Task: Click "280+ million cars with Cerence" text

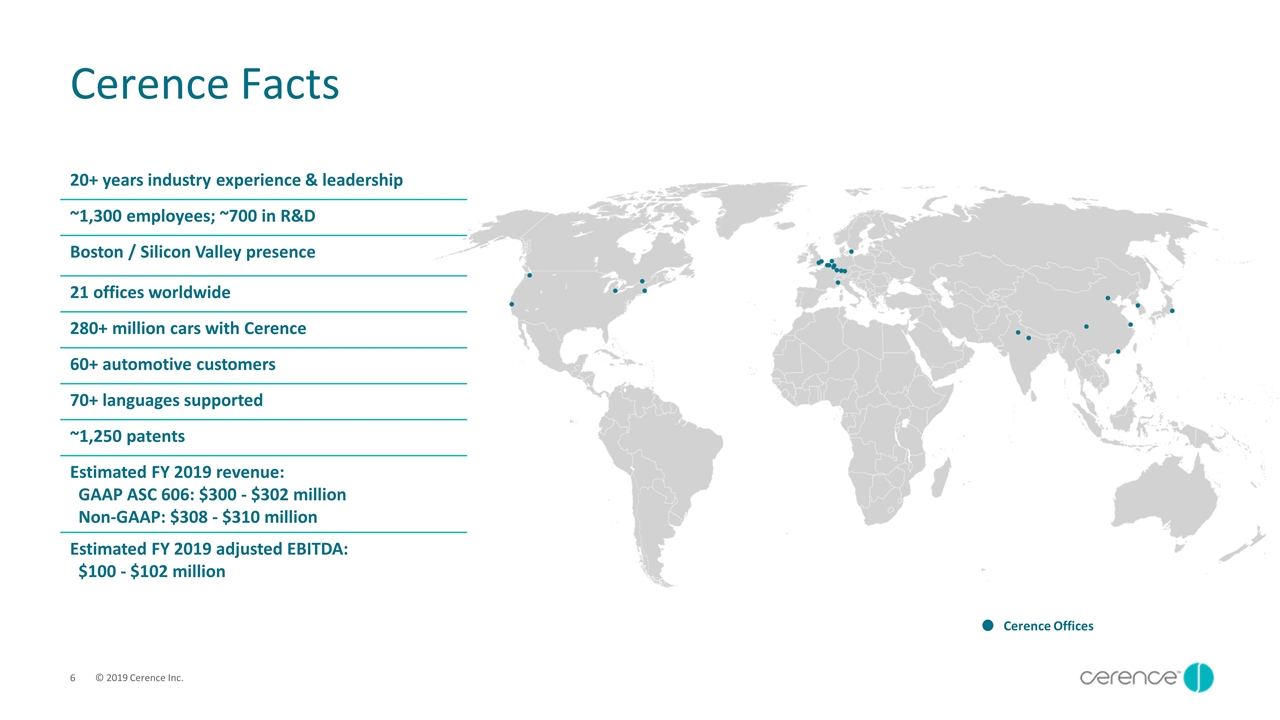Action: click(188, 328)
